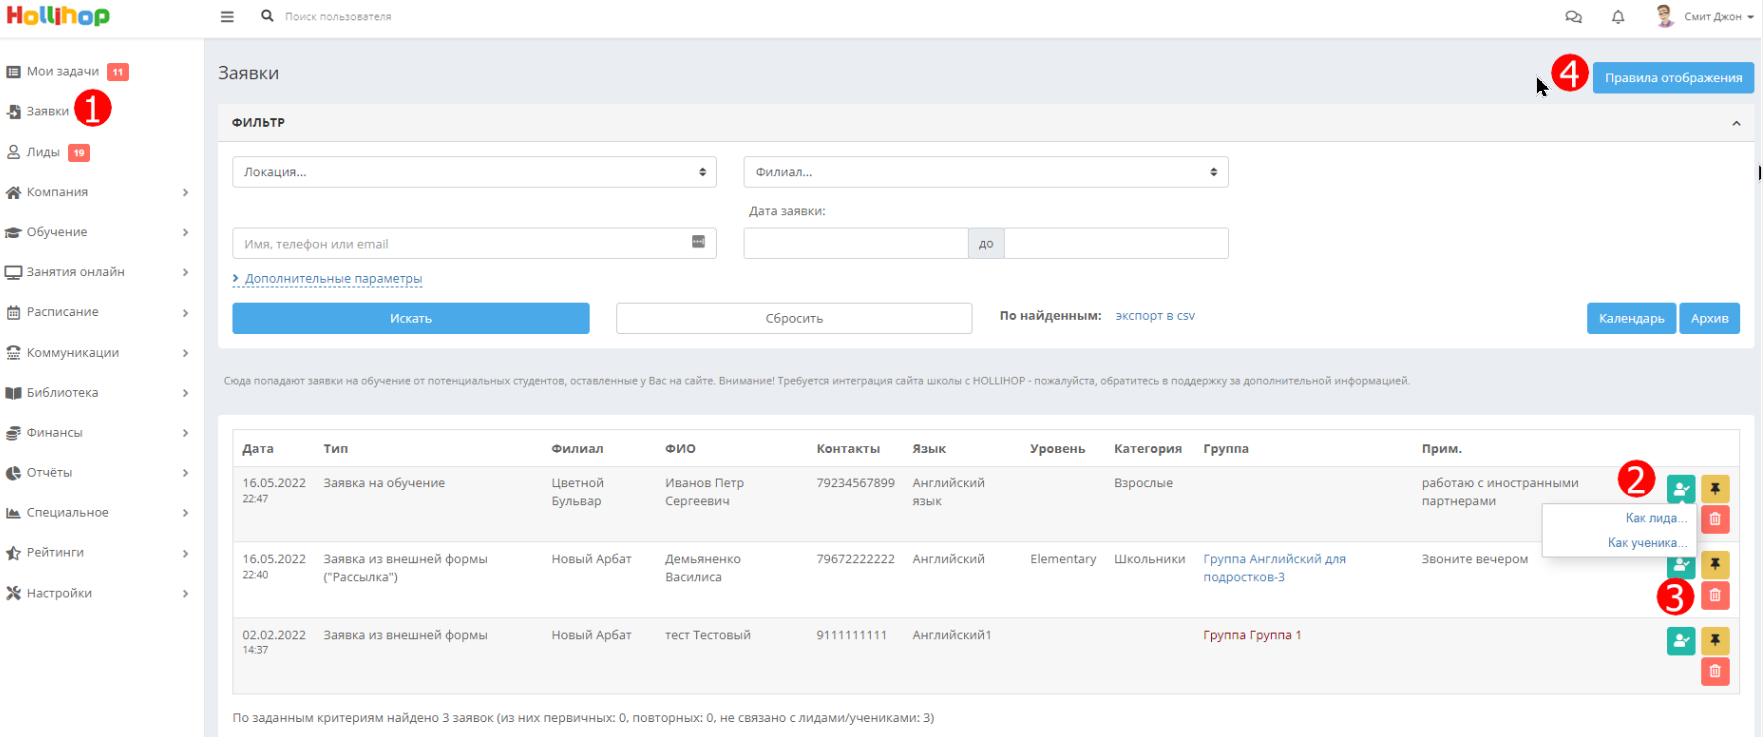Click the Группа Группа 1 cell

(1252, 635)
